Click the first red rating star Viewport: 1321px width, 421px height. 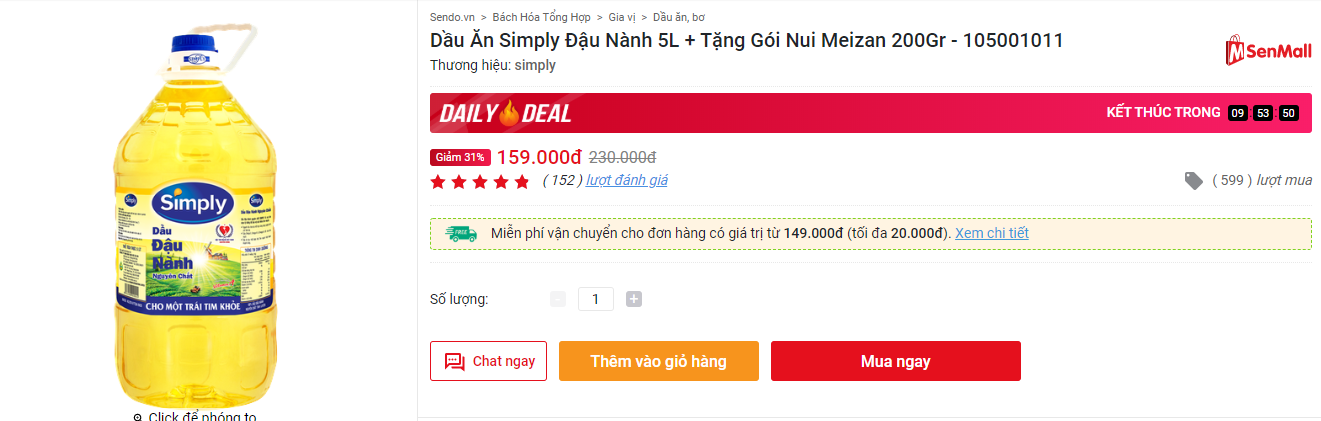tap(438, 181)
